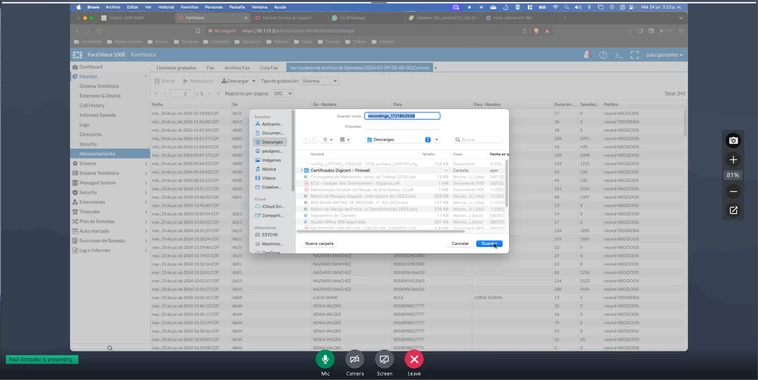Open the list view options dropdown in the dialog
Viewport: 758px width, 380px height.
tap(328, 140)
